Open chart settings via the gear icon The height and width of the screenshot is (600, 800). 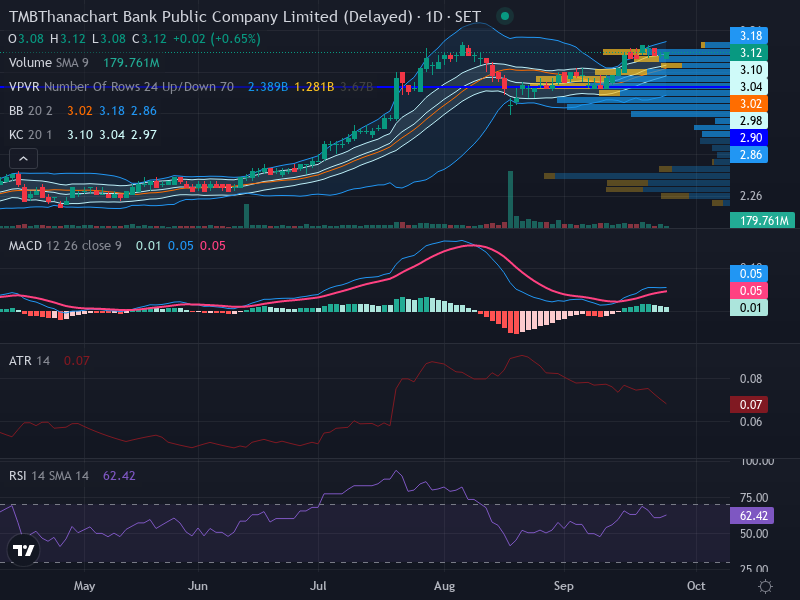click(765, 586)
